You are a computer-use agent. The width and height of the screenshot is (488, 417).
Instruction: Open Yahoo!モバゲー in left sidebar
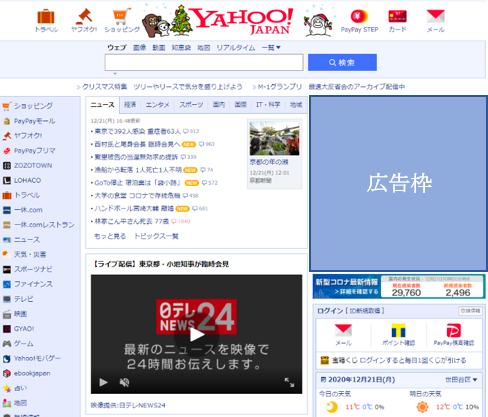37,358
